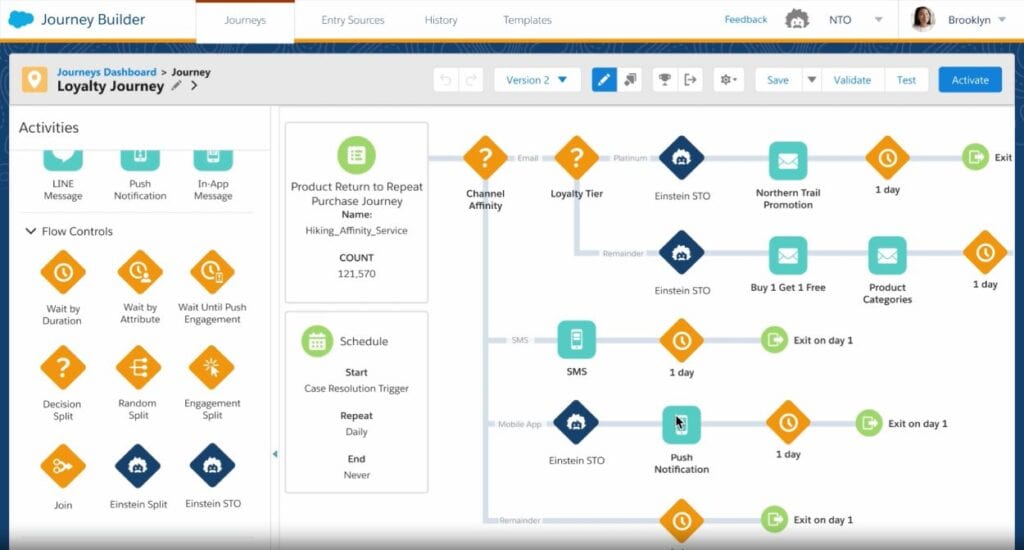Viewport: 1024px width, 550px height.
Task: Click the 1 day wait after Northern Trail Promotion
Action: (887, 158)
